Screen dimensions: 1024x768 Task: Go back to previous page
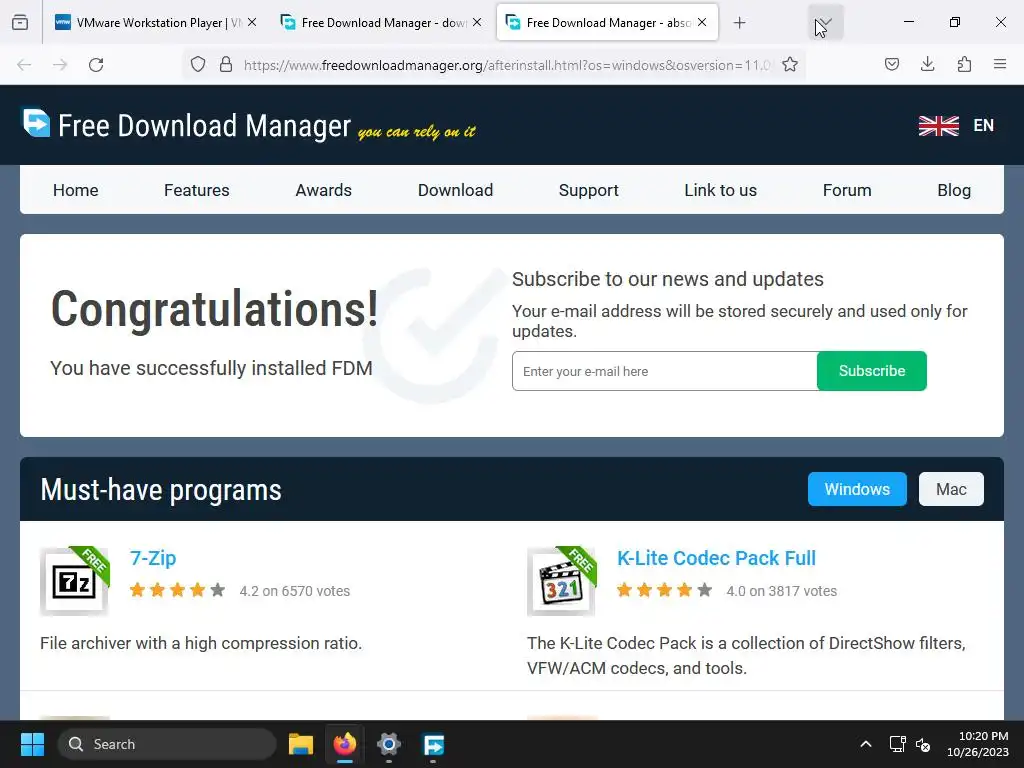24,65
